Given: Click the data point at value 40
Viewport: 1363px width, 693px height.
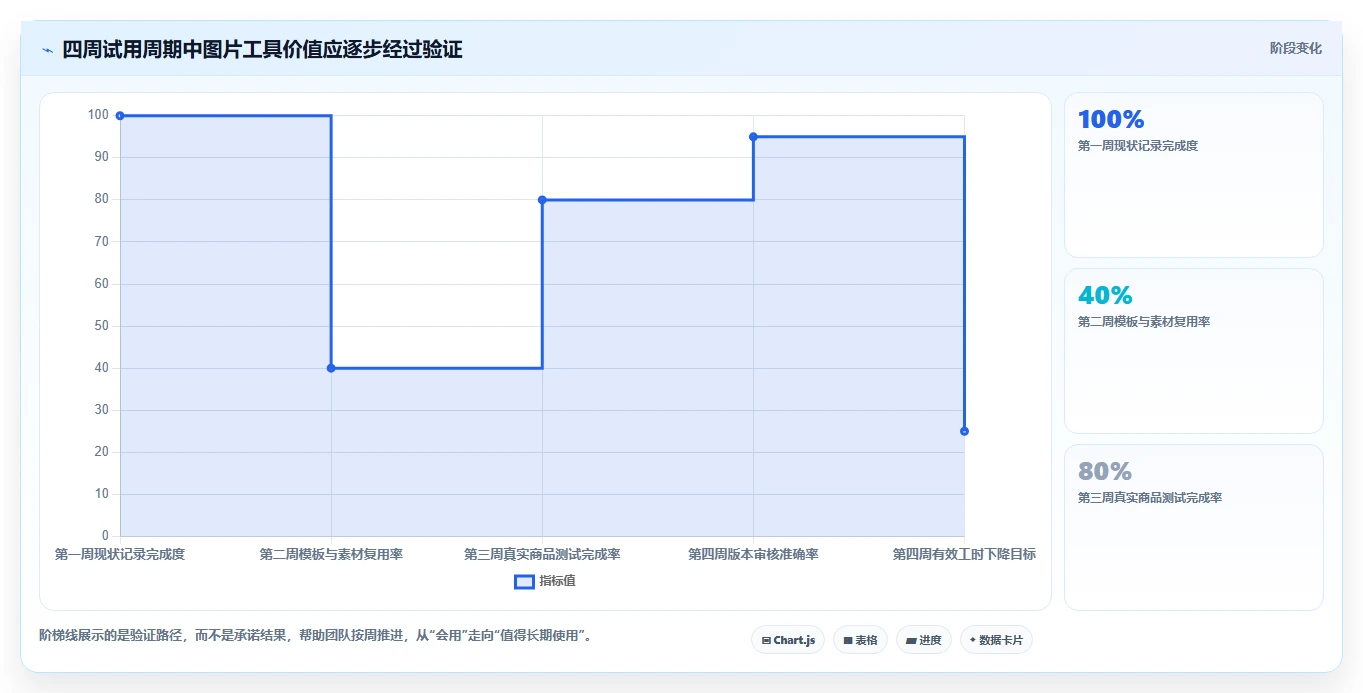Looking at the screenshot, I should [331, 368].
